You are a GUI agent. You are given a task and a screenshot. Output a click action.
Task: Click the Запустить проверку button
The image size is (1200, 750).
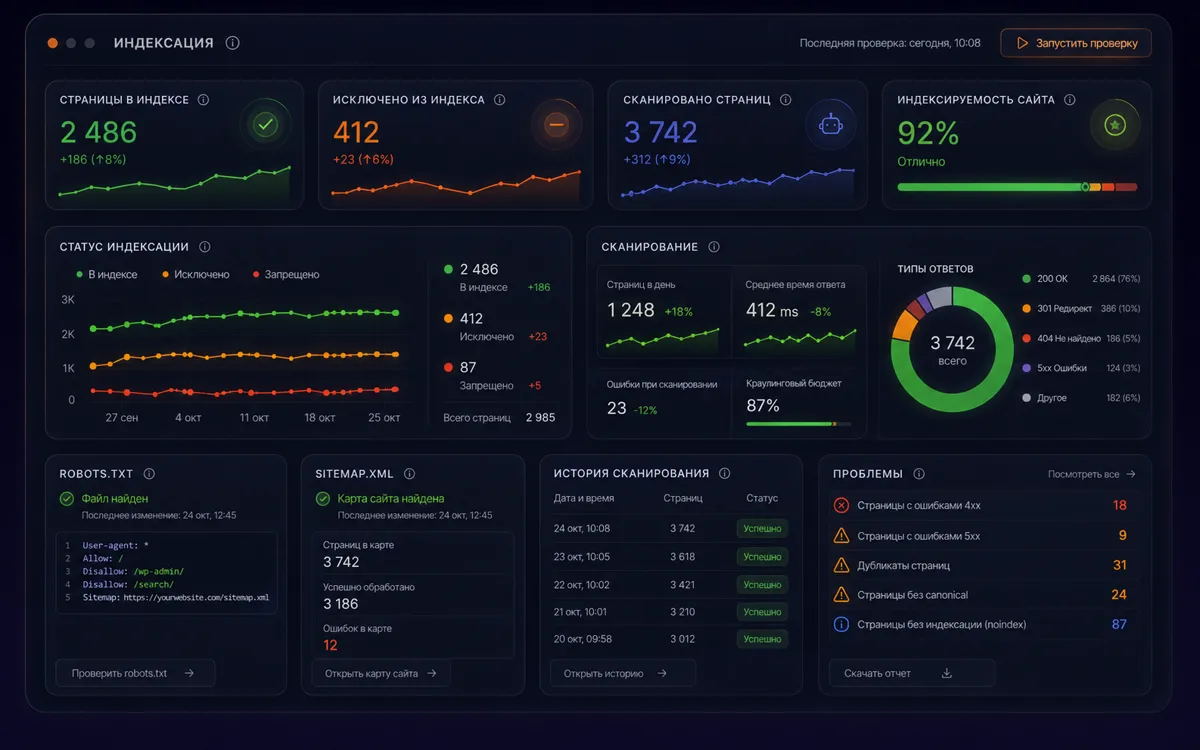point(1076,43)
